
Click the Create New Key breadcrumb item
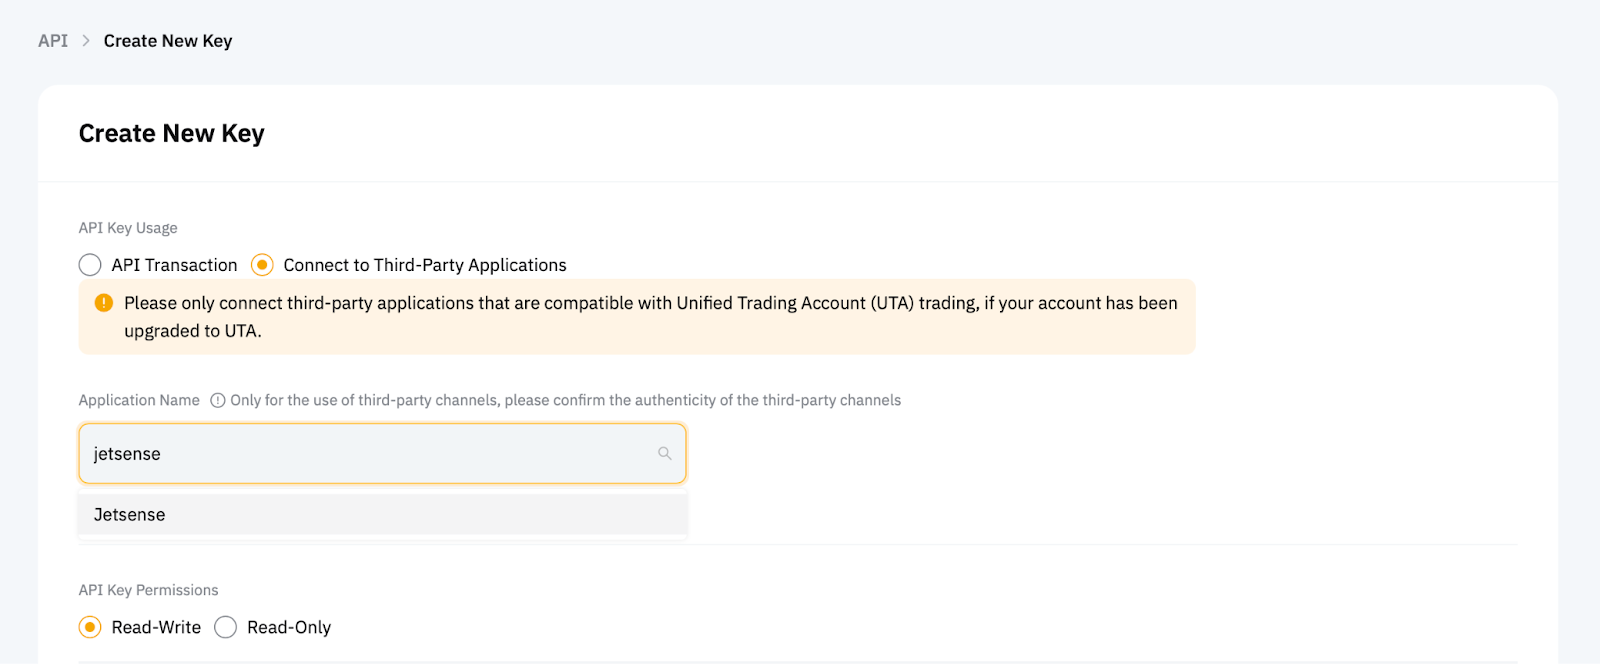(168, 41)
